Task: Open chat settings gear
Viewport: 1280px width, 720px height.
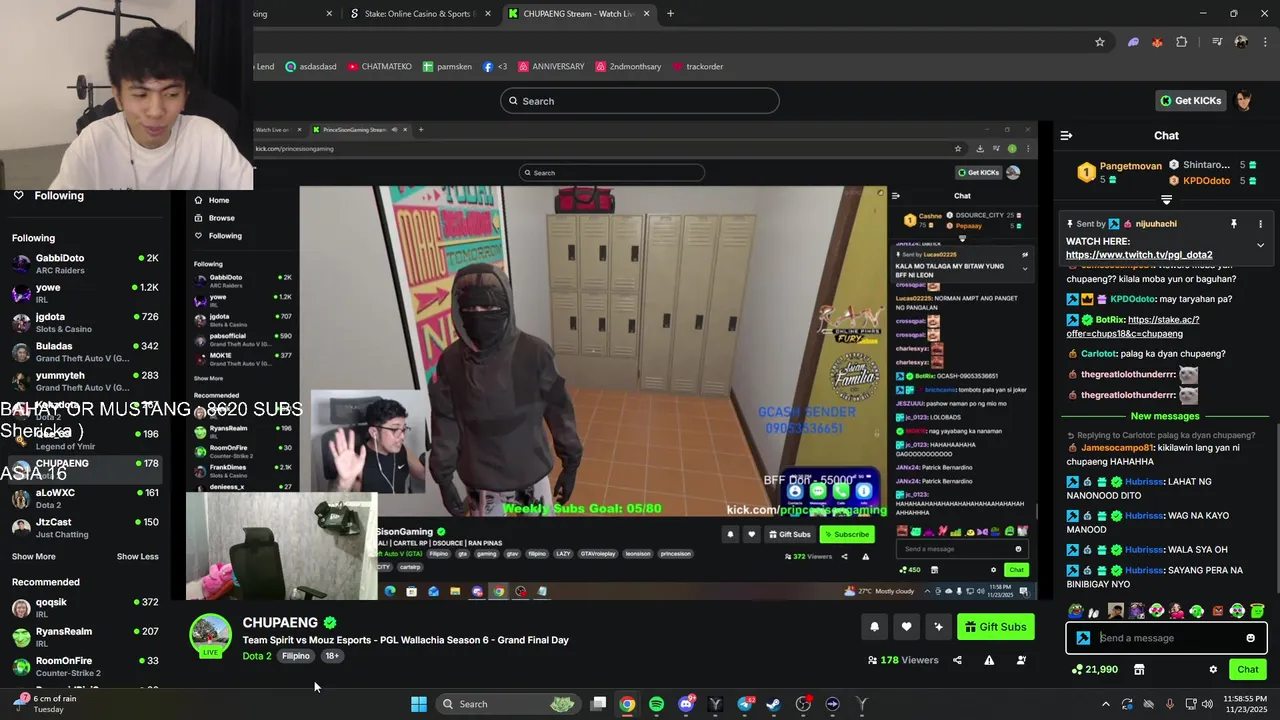Action: (x=1213, y=669)
